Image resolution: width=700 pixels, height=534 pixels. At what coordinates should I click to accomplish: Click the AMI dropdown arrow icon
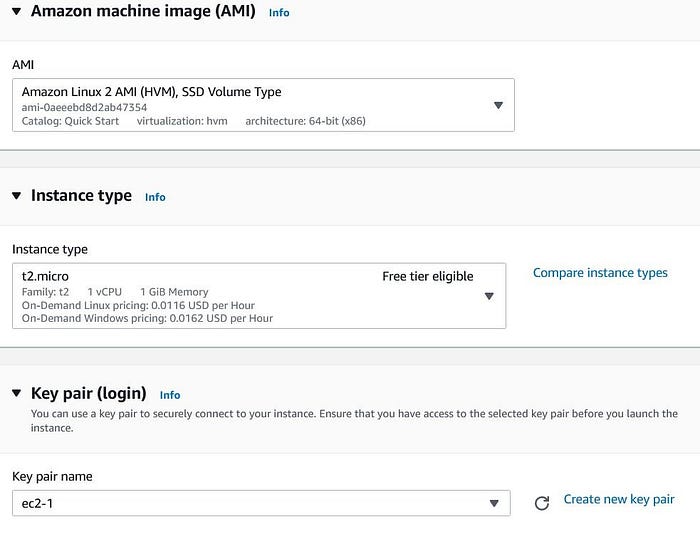[498, 105]
